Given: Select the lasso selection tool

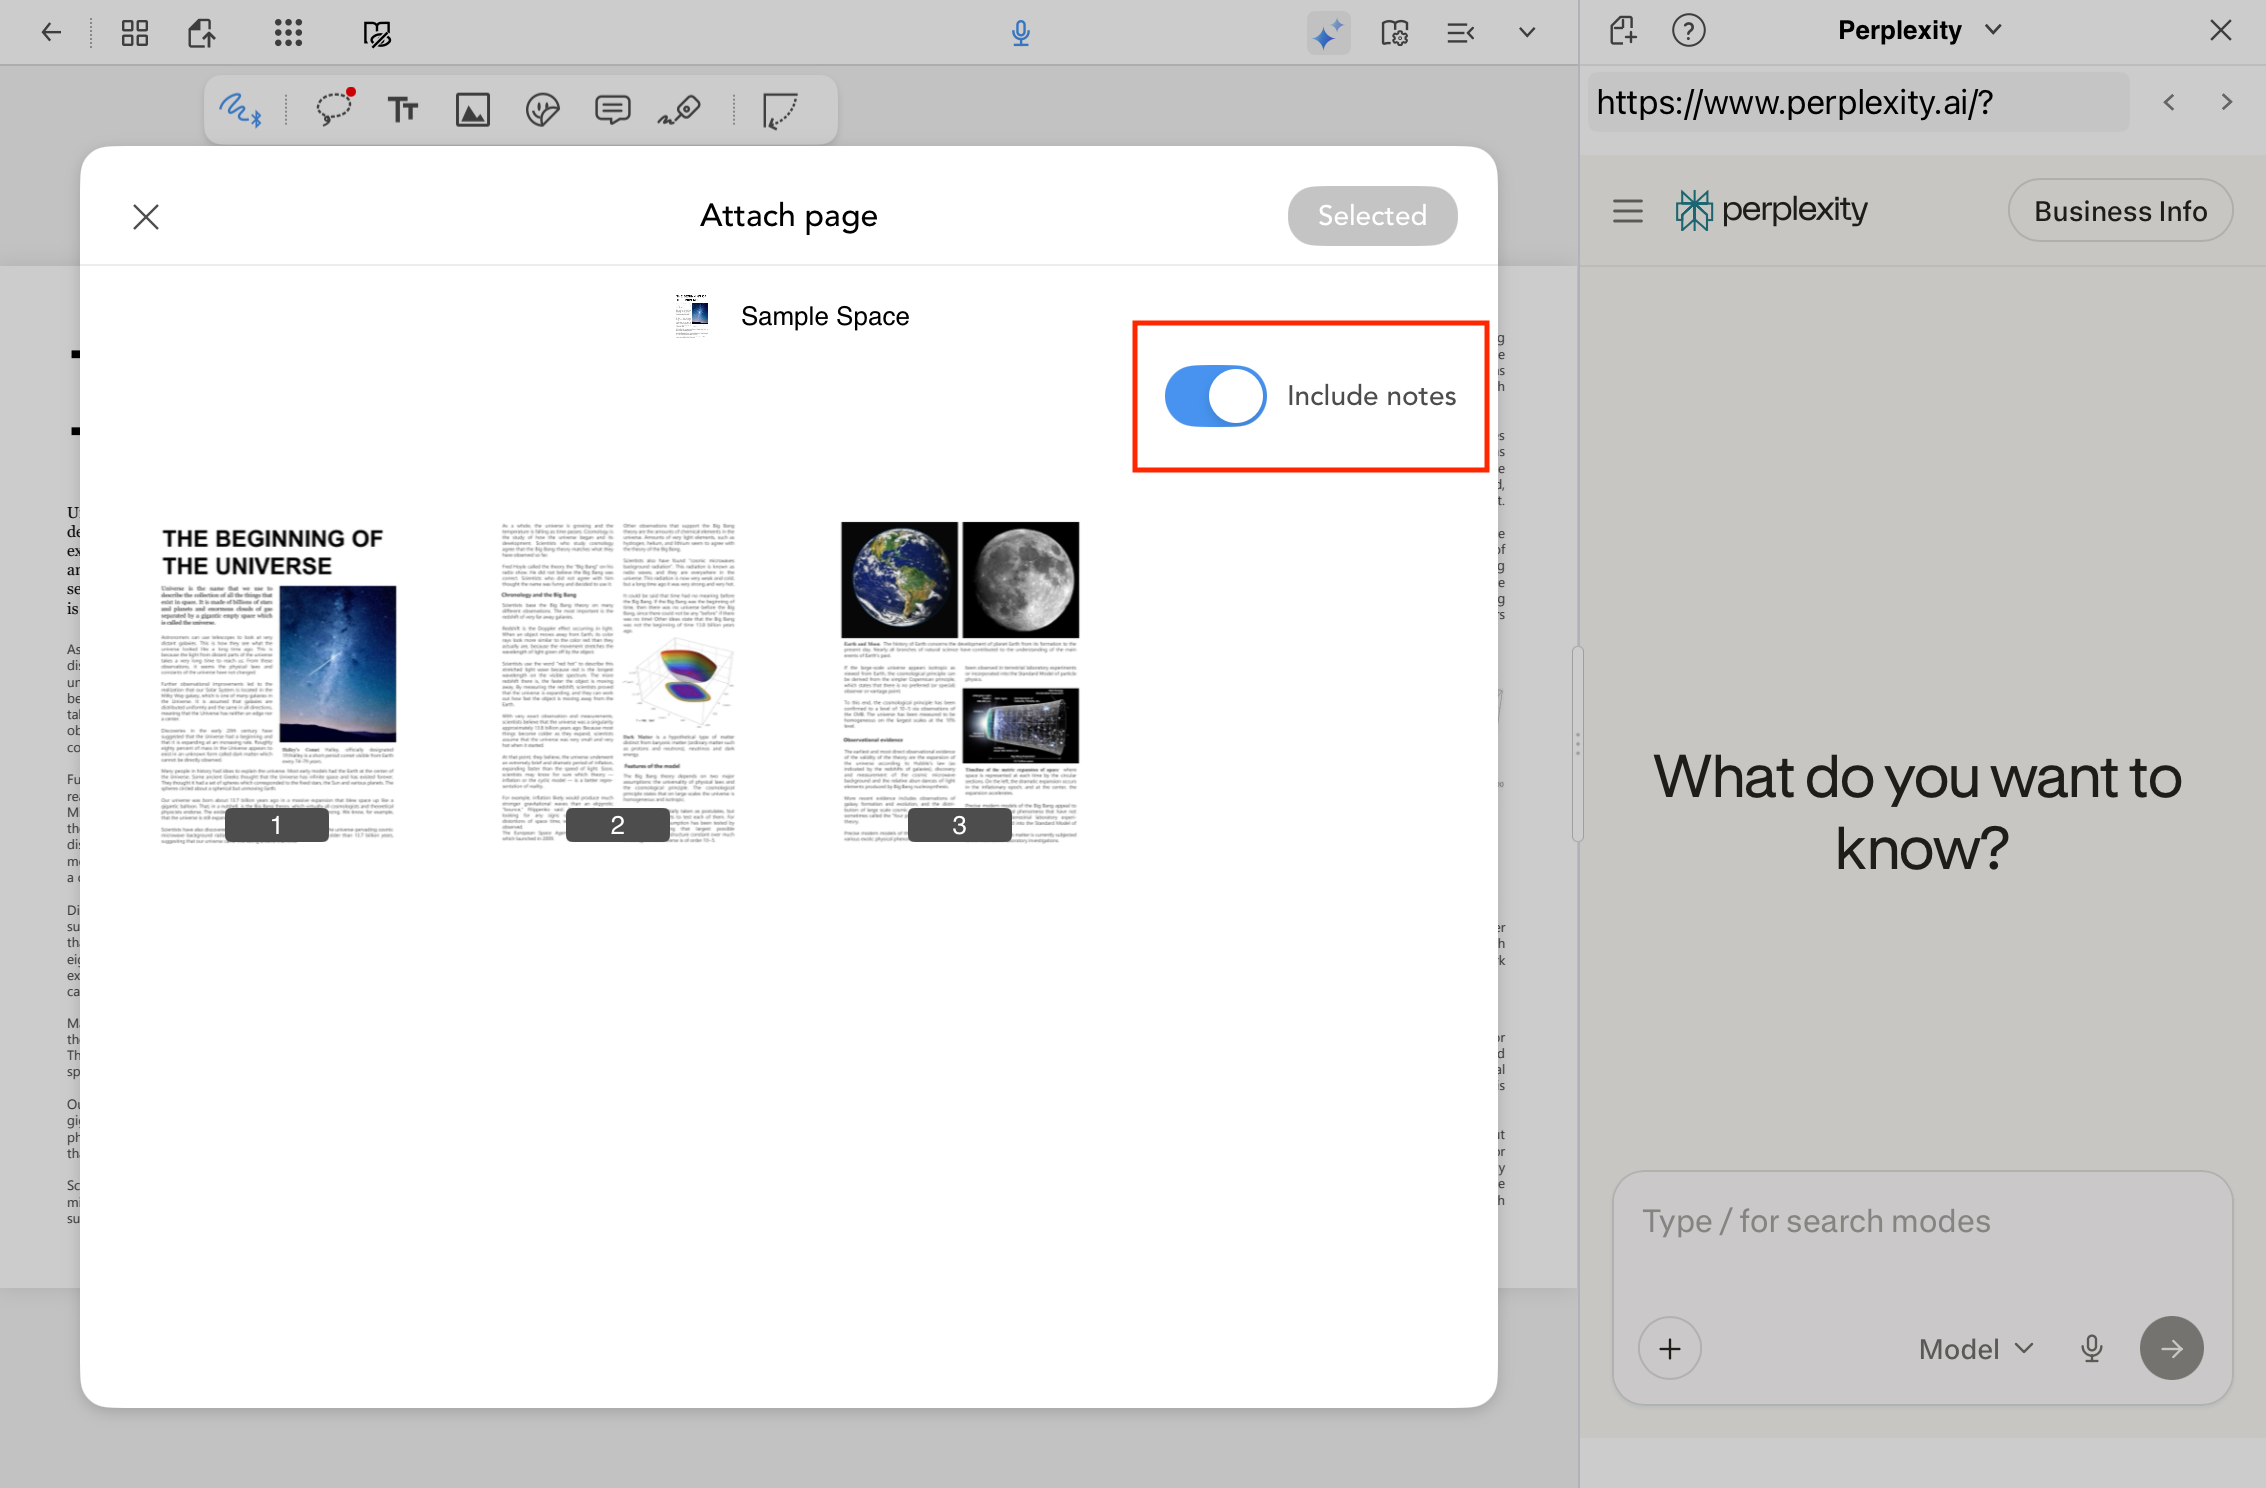Looking at the screenshot, I should pos(335,108).
